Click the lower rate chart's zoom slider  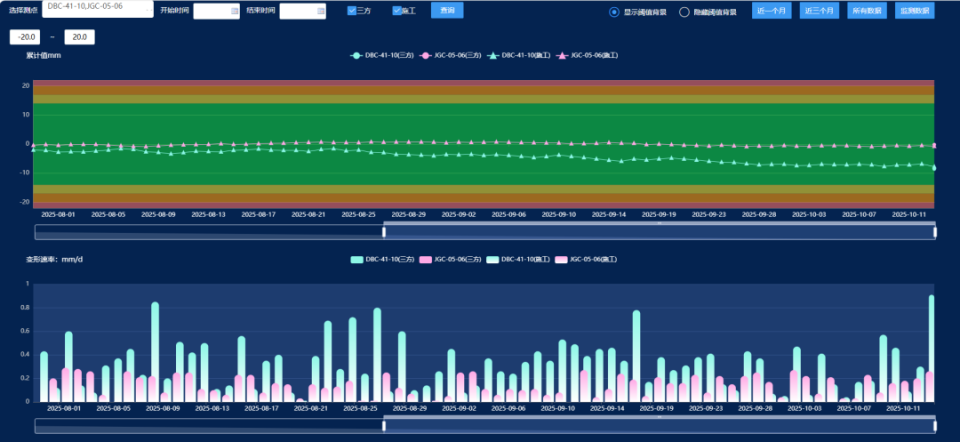(x=659, y=425)
